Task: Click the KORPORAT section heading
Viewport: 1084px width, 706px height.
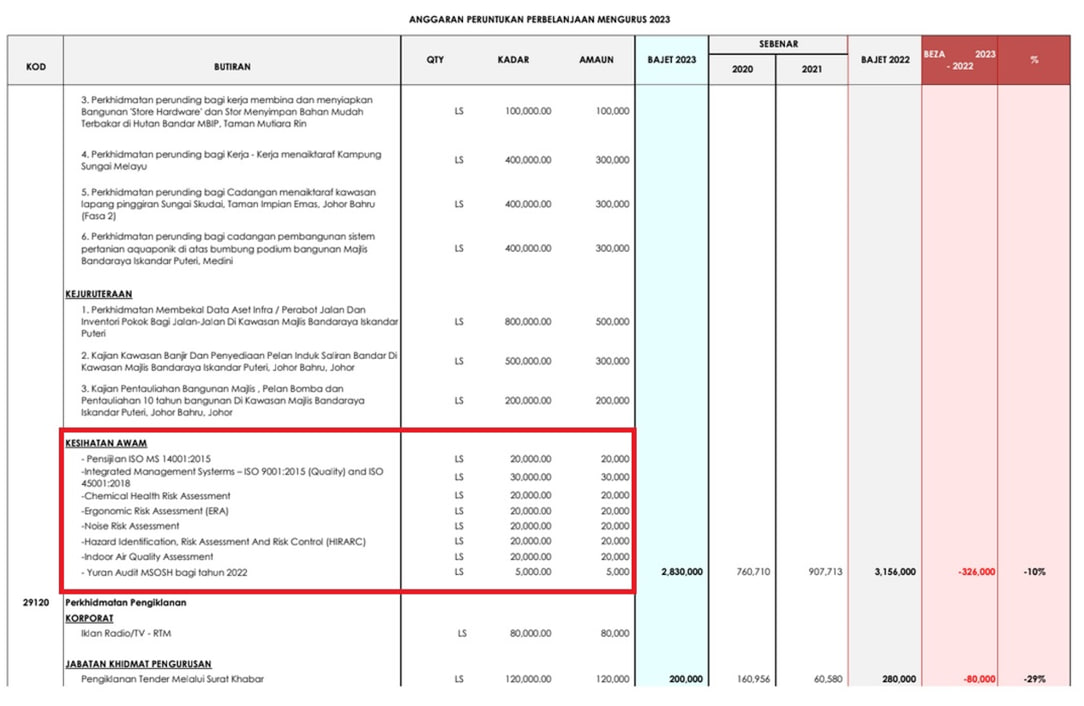Action: (x=89, y=618)
